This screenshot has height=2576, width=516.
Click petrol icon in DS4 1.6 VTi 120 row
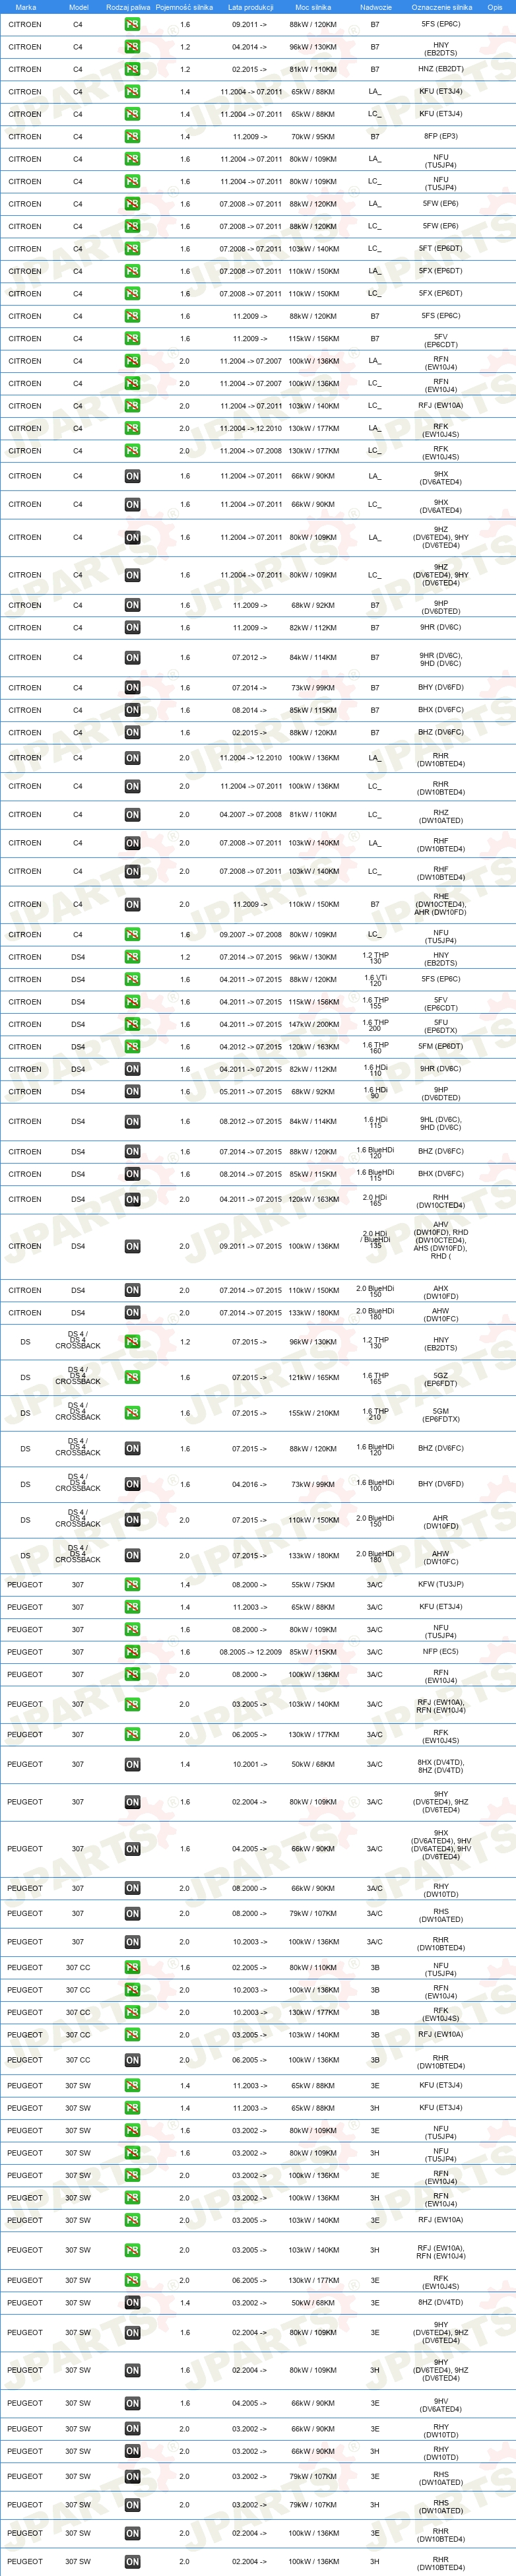coord(132,980)
